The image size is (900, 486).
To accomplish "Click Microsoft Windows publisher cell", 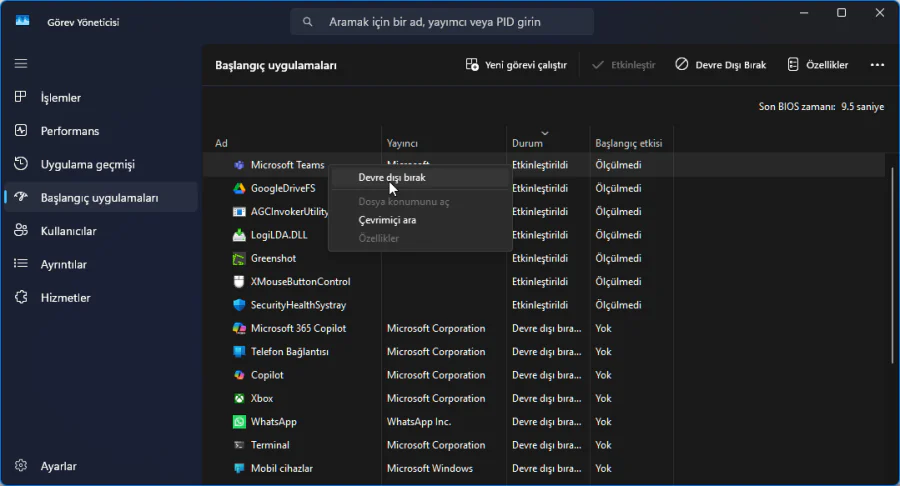I will coord(430,468).
